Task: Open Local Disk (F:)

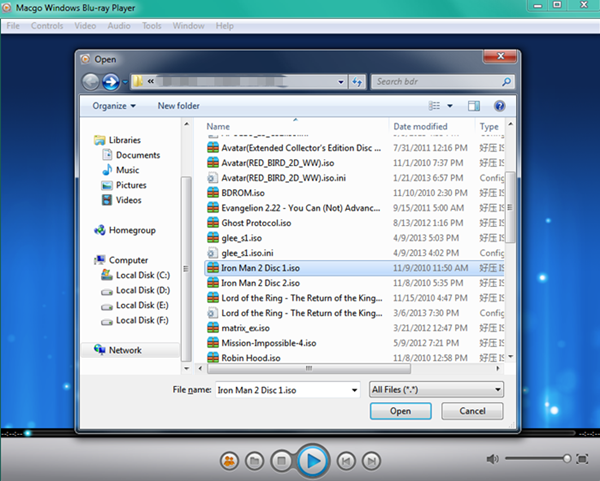Action: coord(135,320)
